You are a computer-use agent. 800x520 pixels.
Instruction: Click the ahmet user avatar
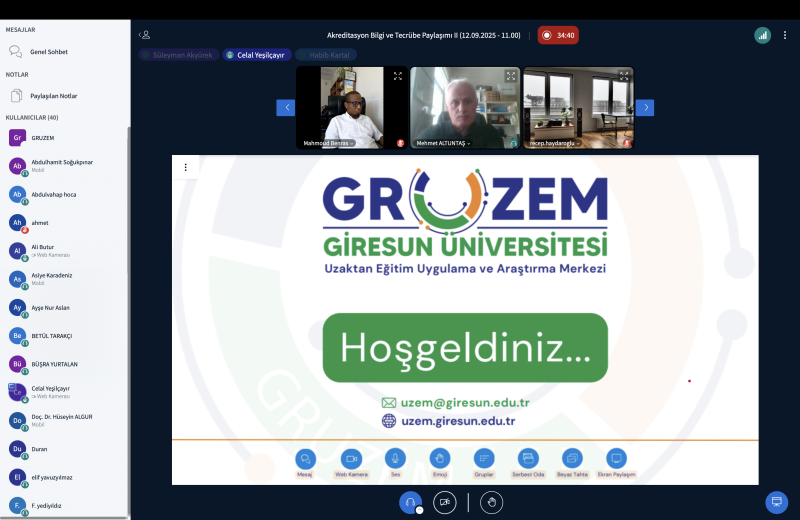pyautogui.click(x=17, y=222)
